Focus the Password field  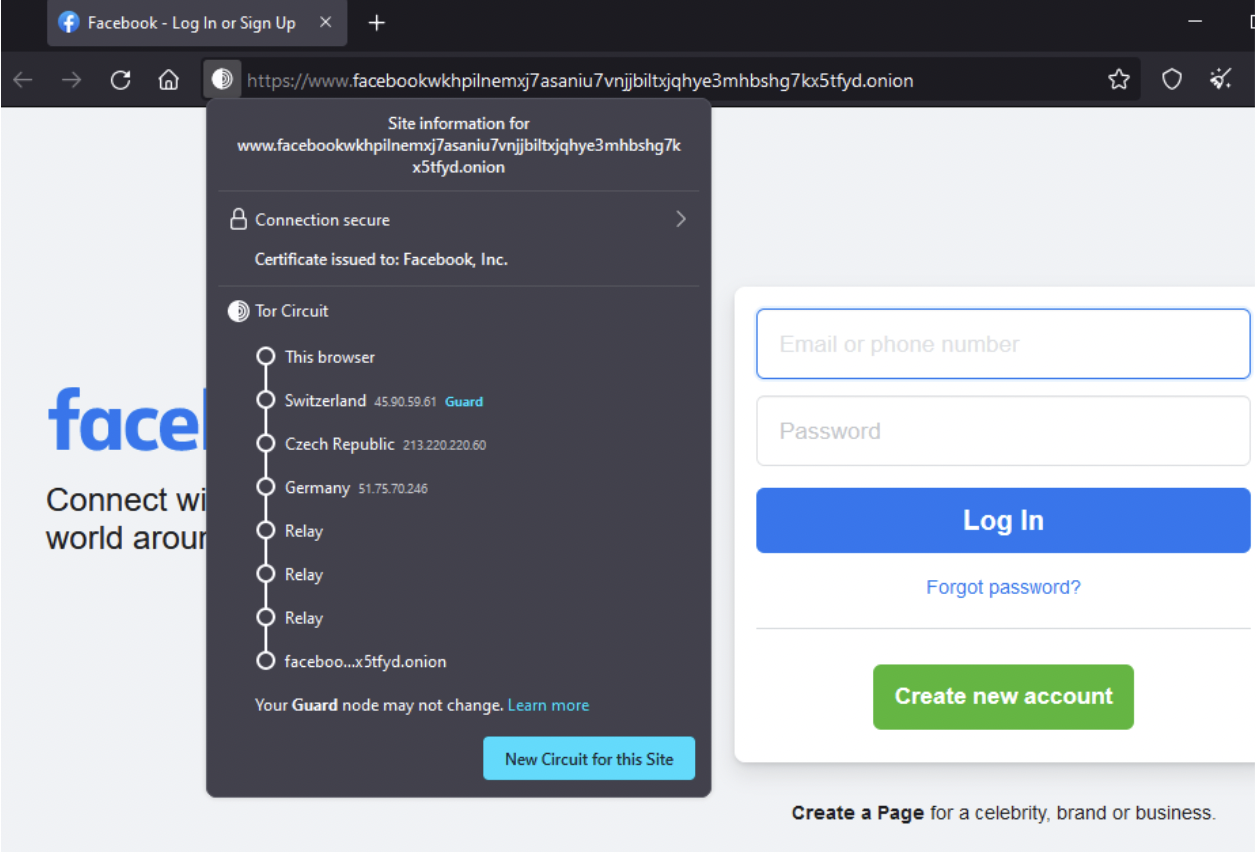(1003, 431)
